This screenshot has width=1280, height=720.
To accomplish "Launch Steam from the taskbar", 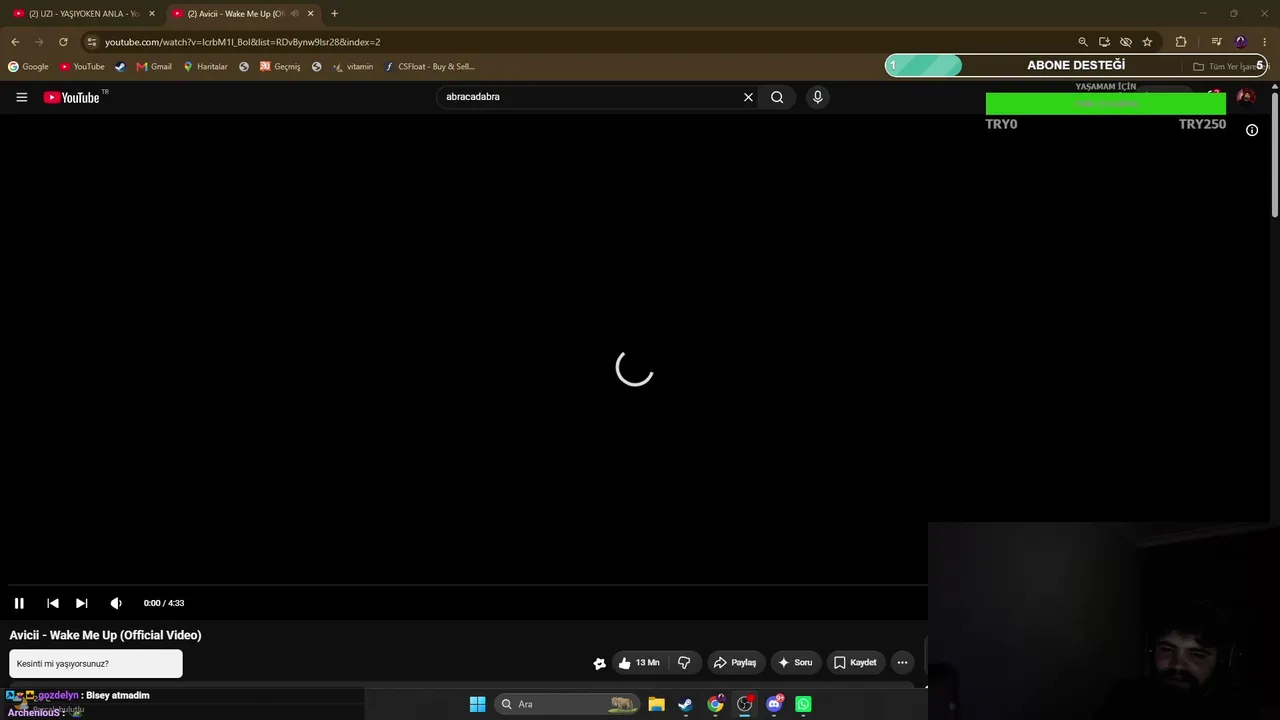I will tap(685, 704).
